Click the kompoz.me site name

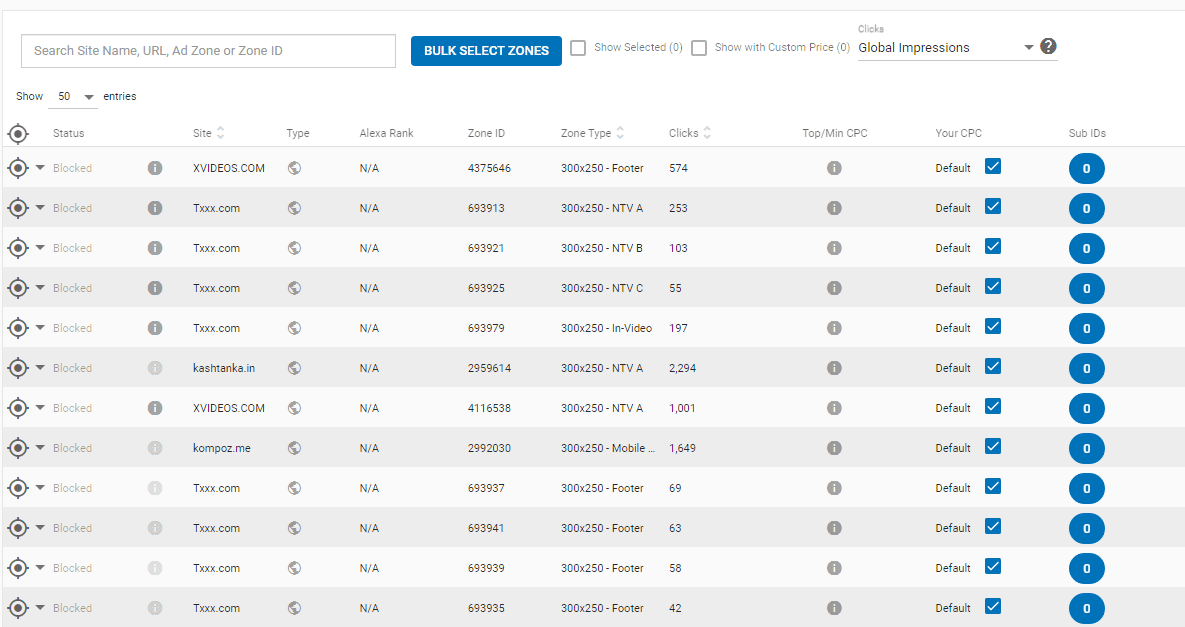[x=221, y=448]
